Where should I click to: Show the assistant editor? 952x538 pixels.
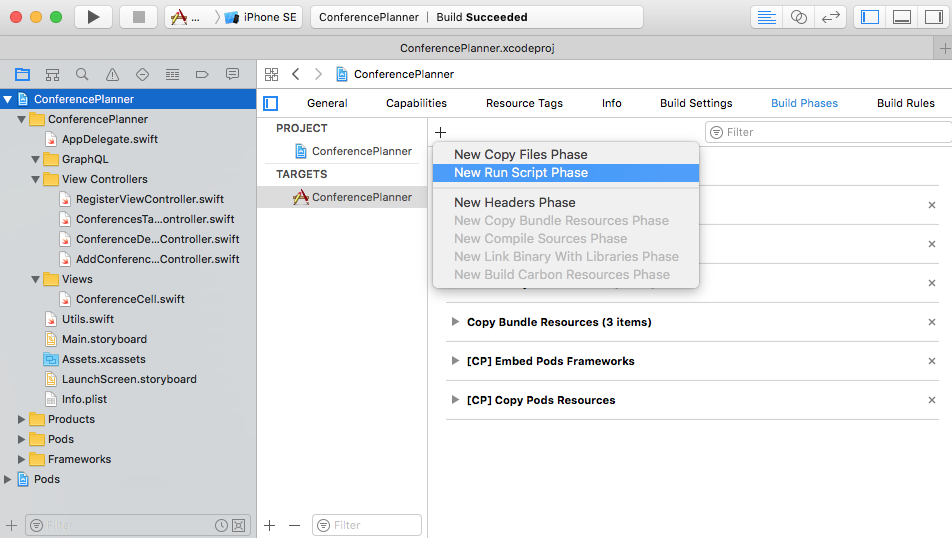[798, 17]
